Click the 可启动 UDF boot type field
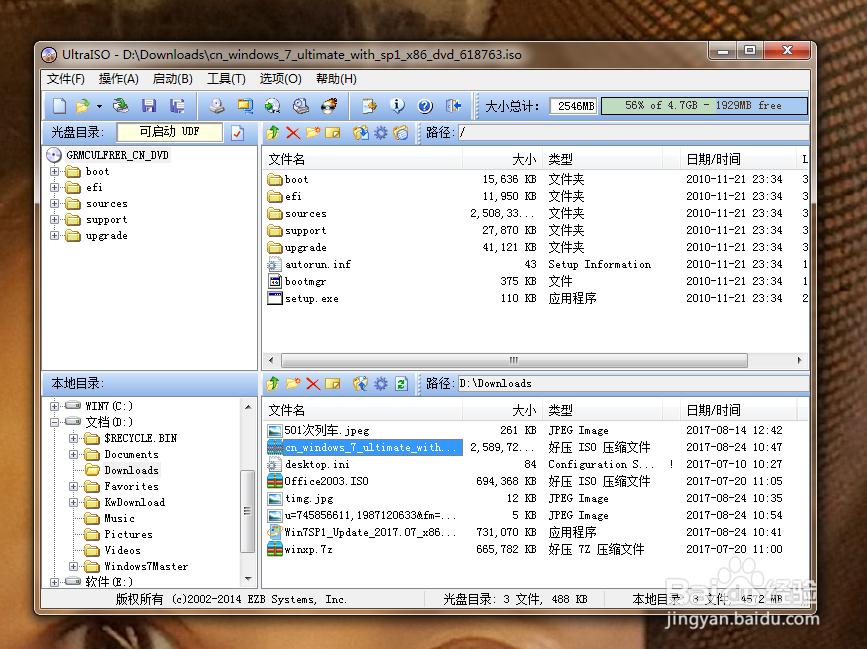Screen dimensions: 867x649 pyautogui.click(x=169, y=132)
